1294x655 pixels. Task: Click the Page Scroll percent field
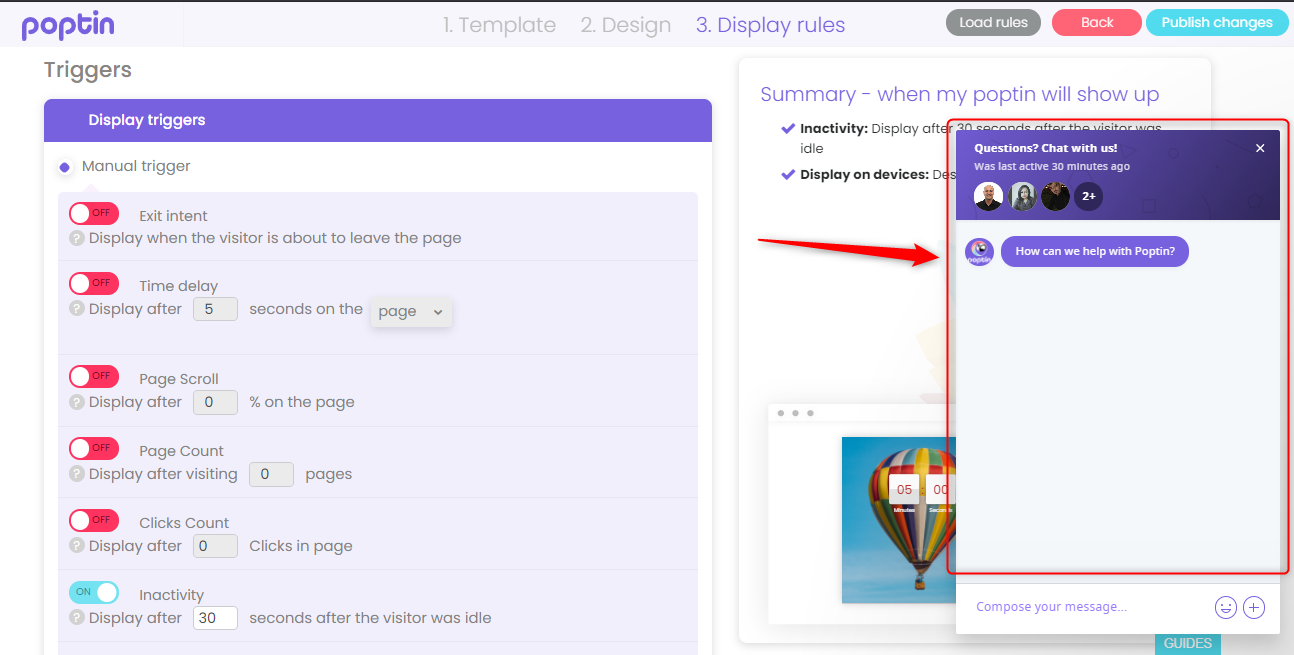click(x=215, y=402)
